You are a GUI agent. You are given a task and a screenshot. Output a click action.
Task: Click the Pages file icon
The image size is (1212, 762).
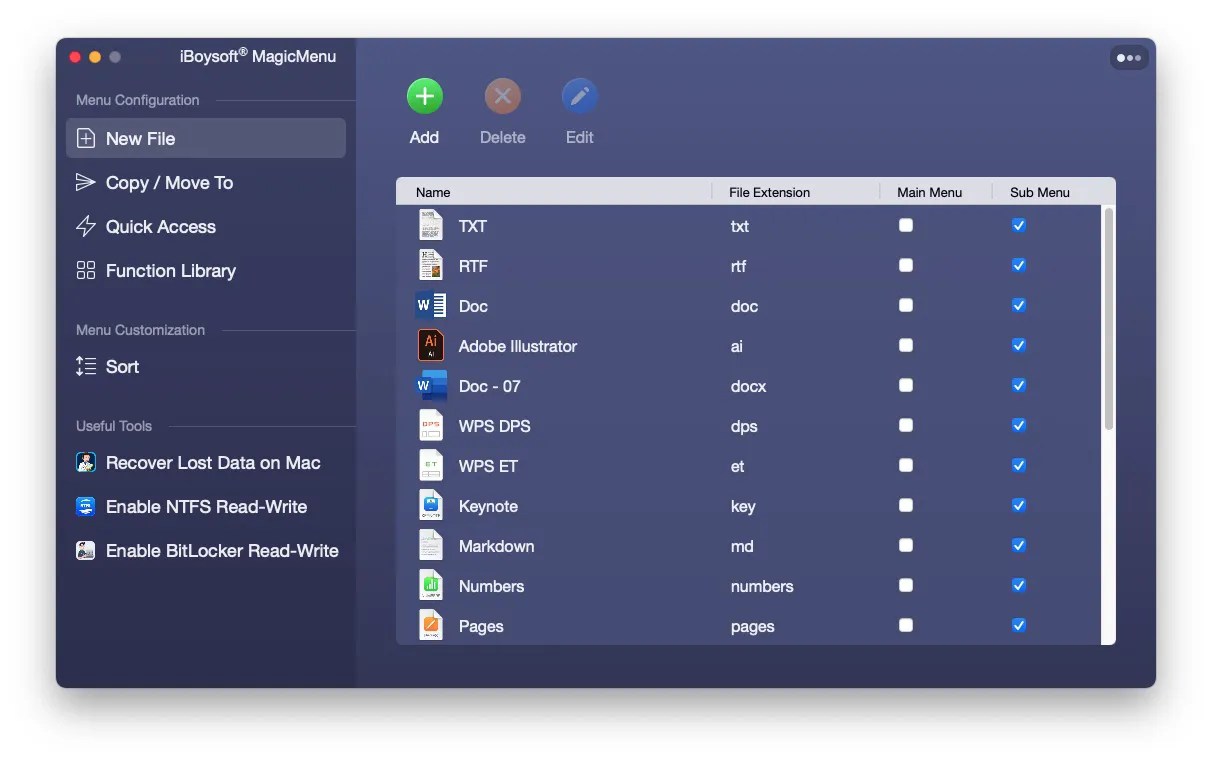[431, 625]
